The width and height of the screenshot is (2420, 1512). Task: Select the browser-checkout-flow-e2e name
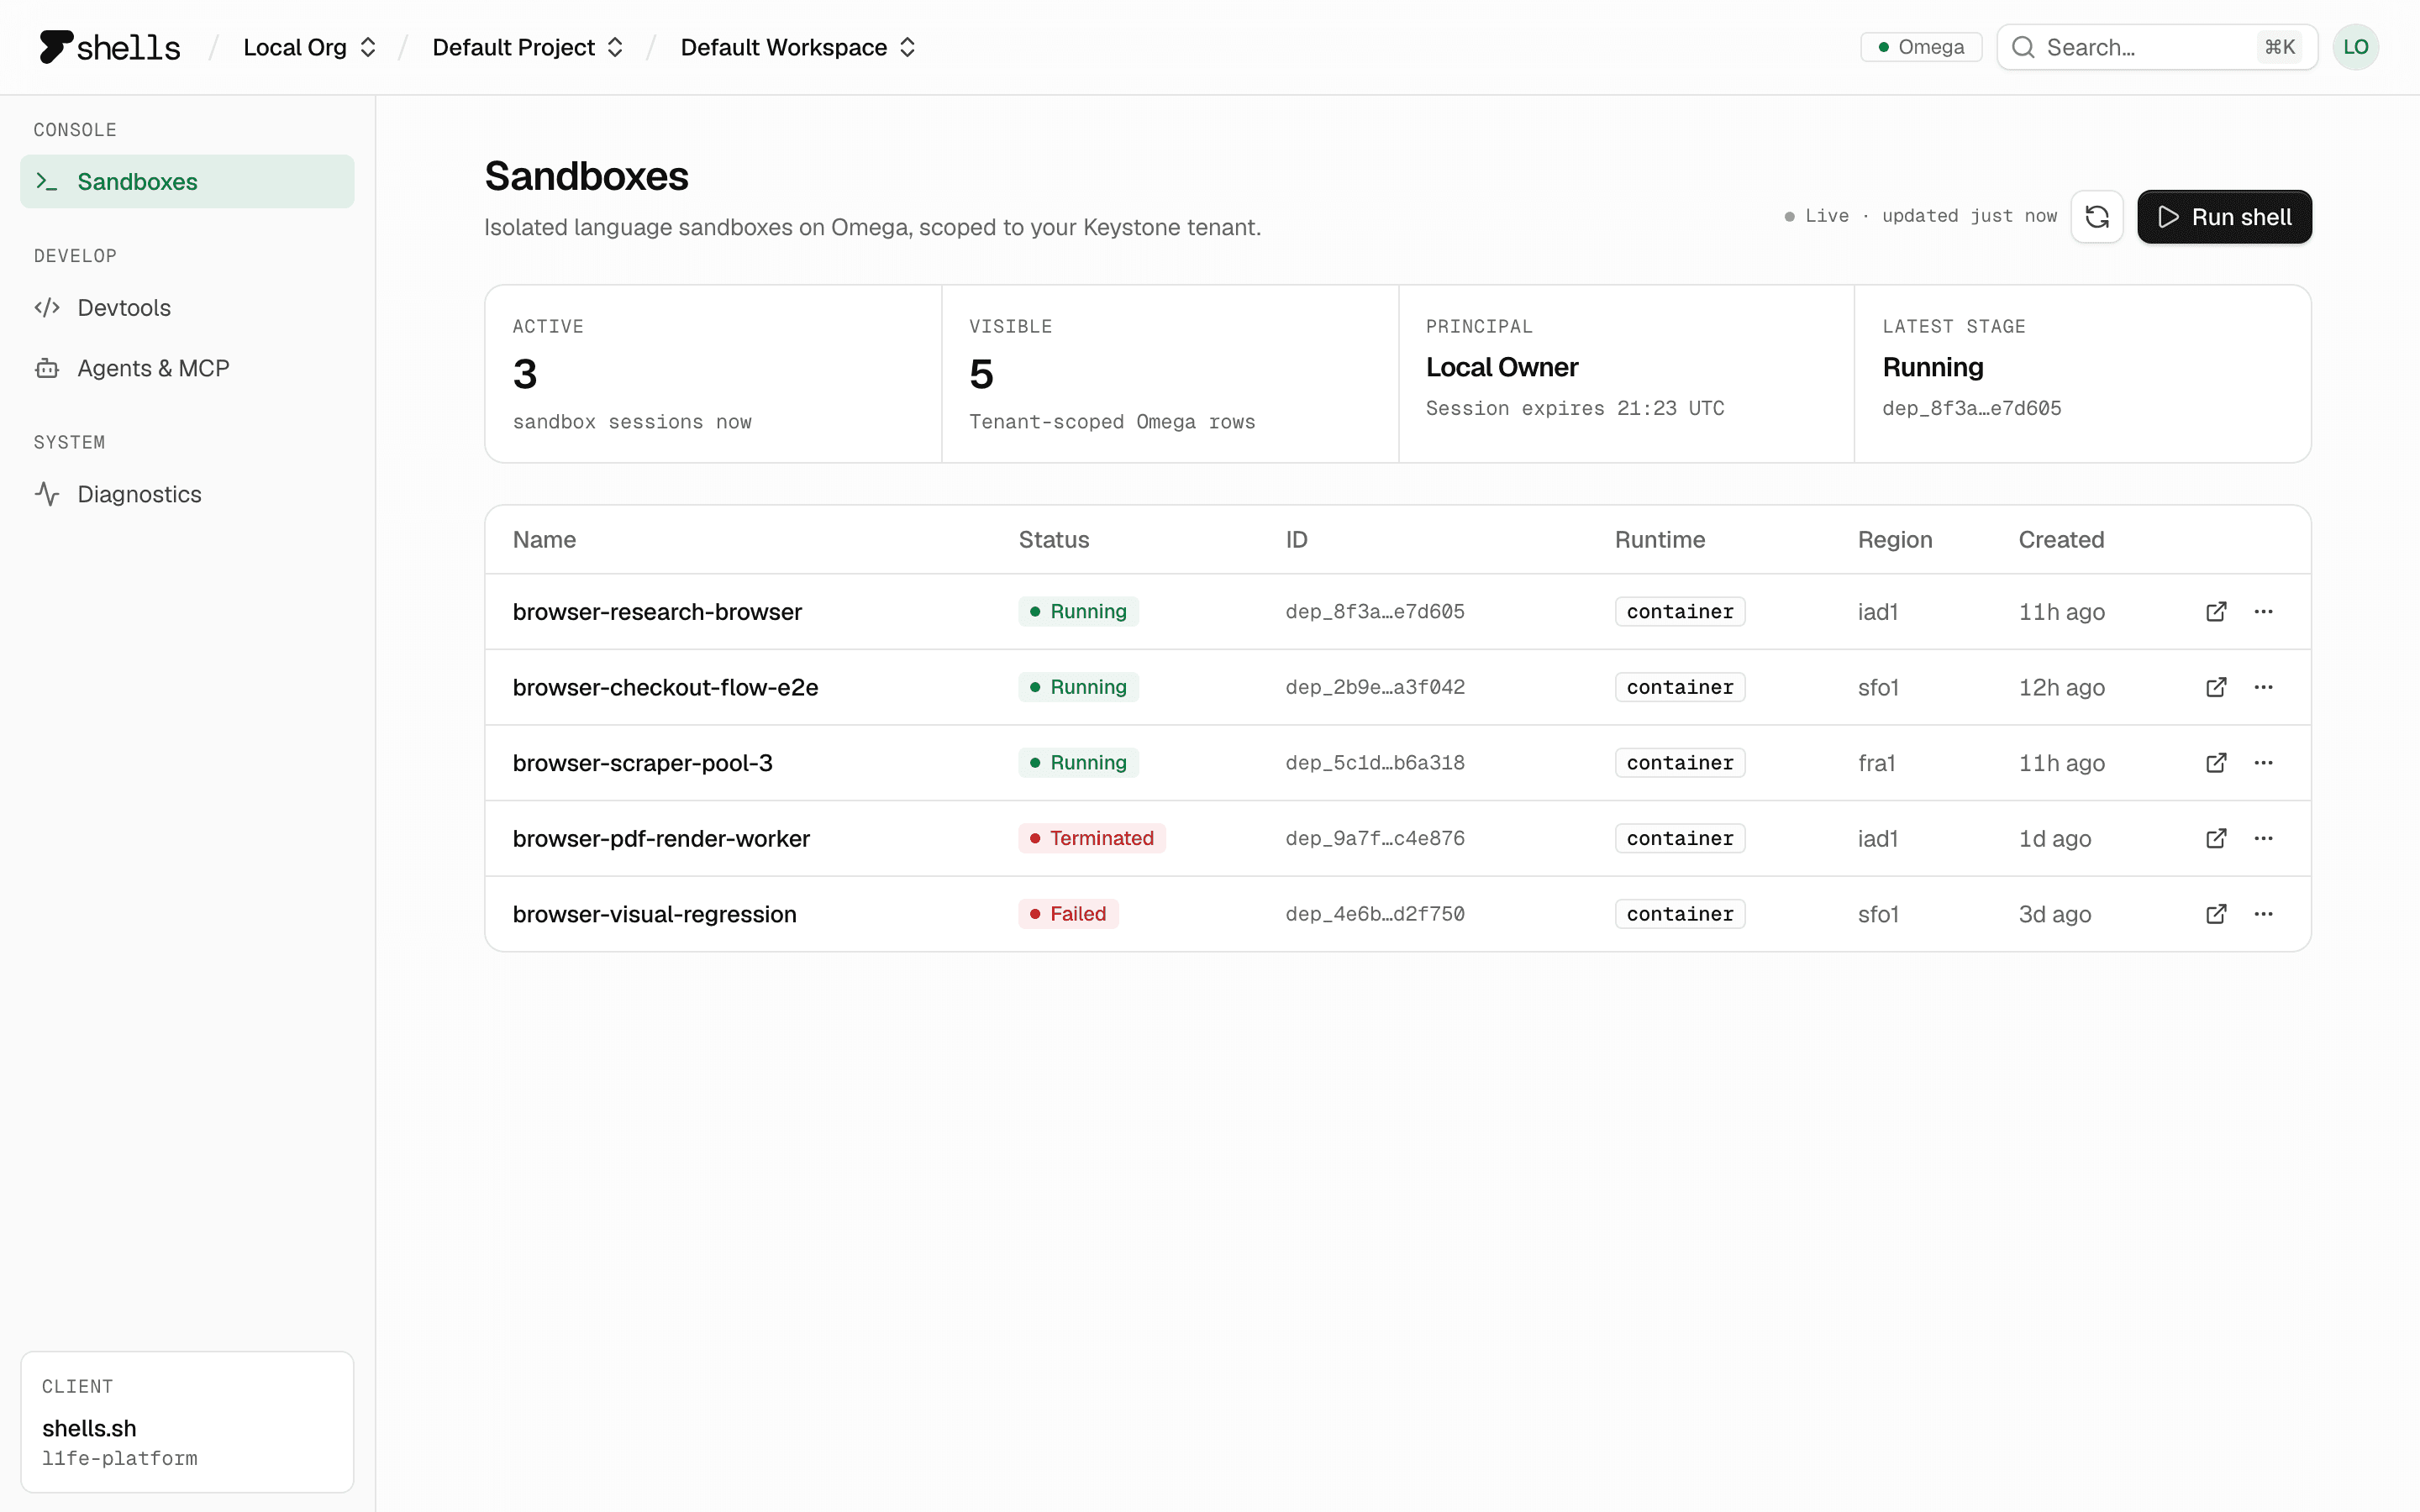tap(665, 687)
